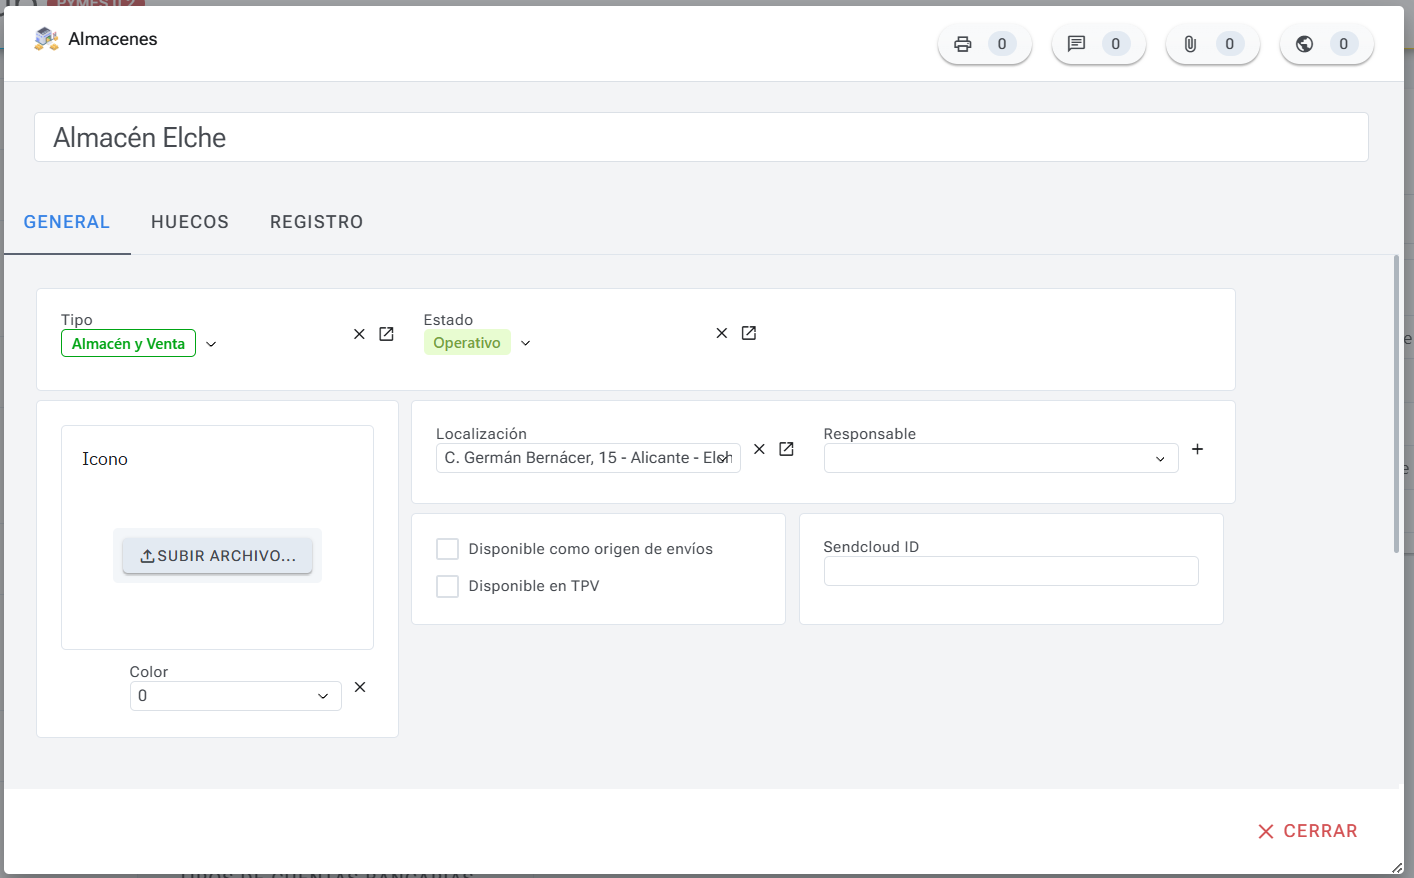Switch to the HUECOS tab

[x=190, y=222]
